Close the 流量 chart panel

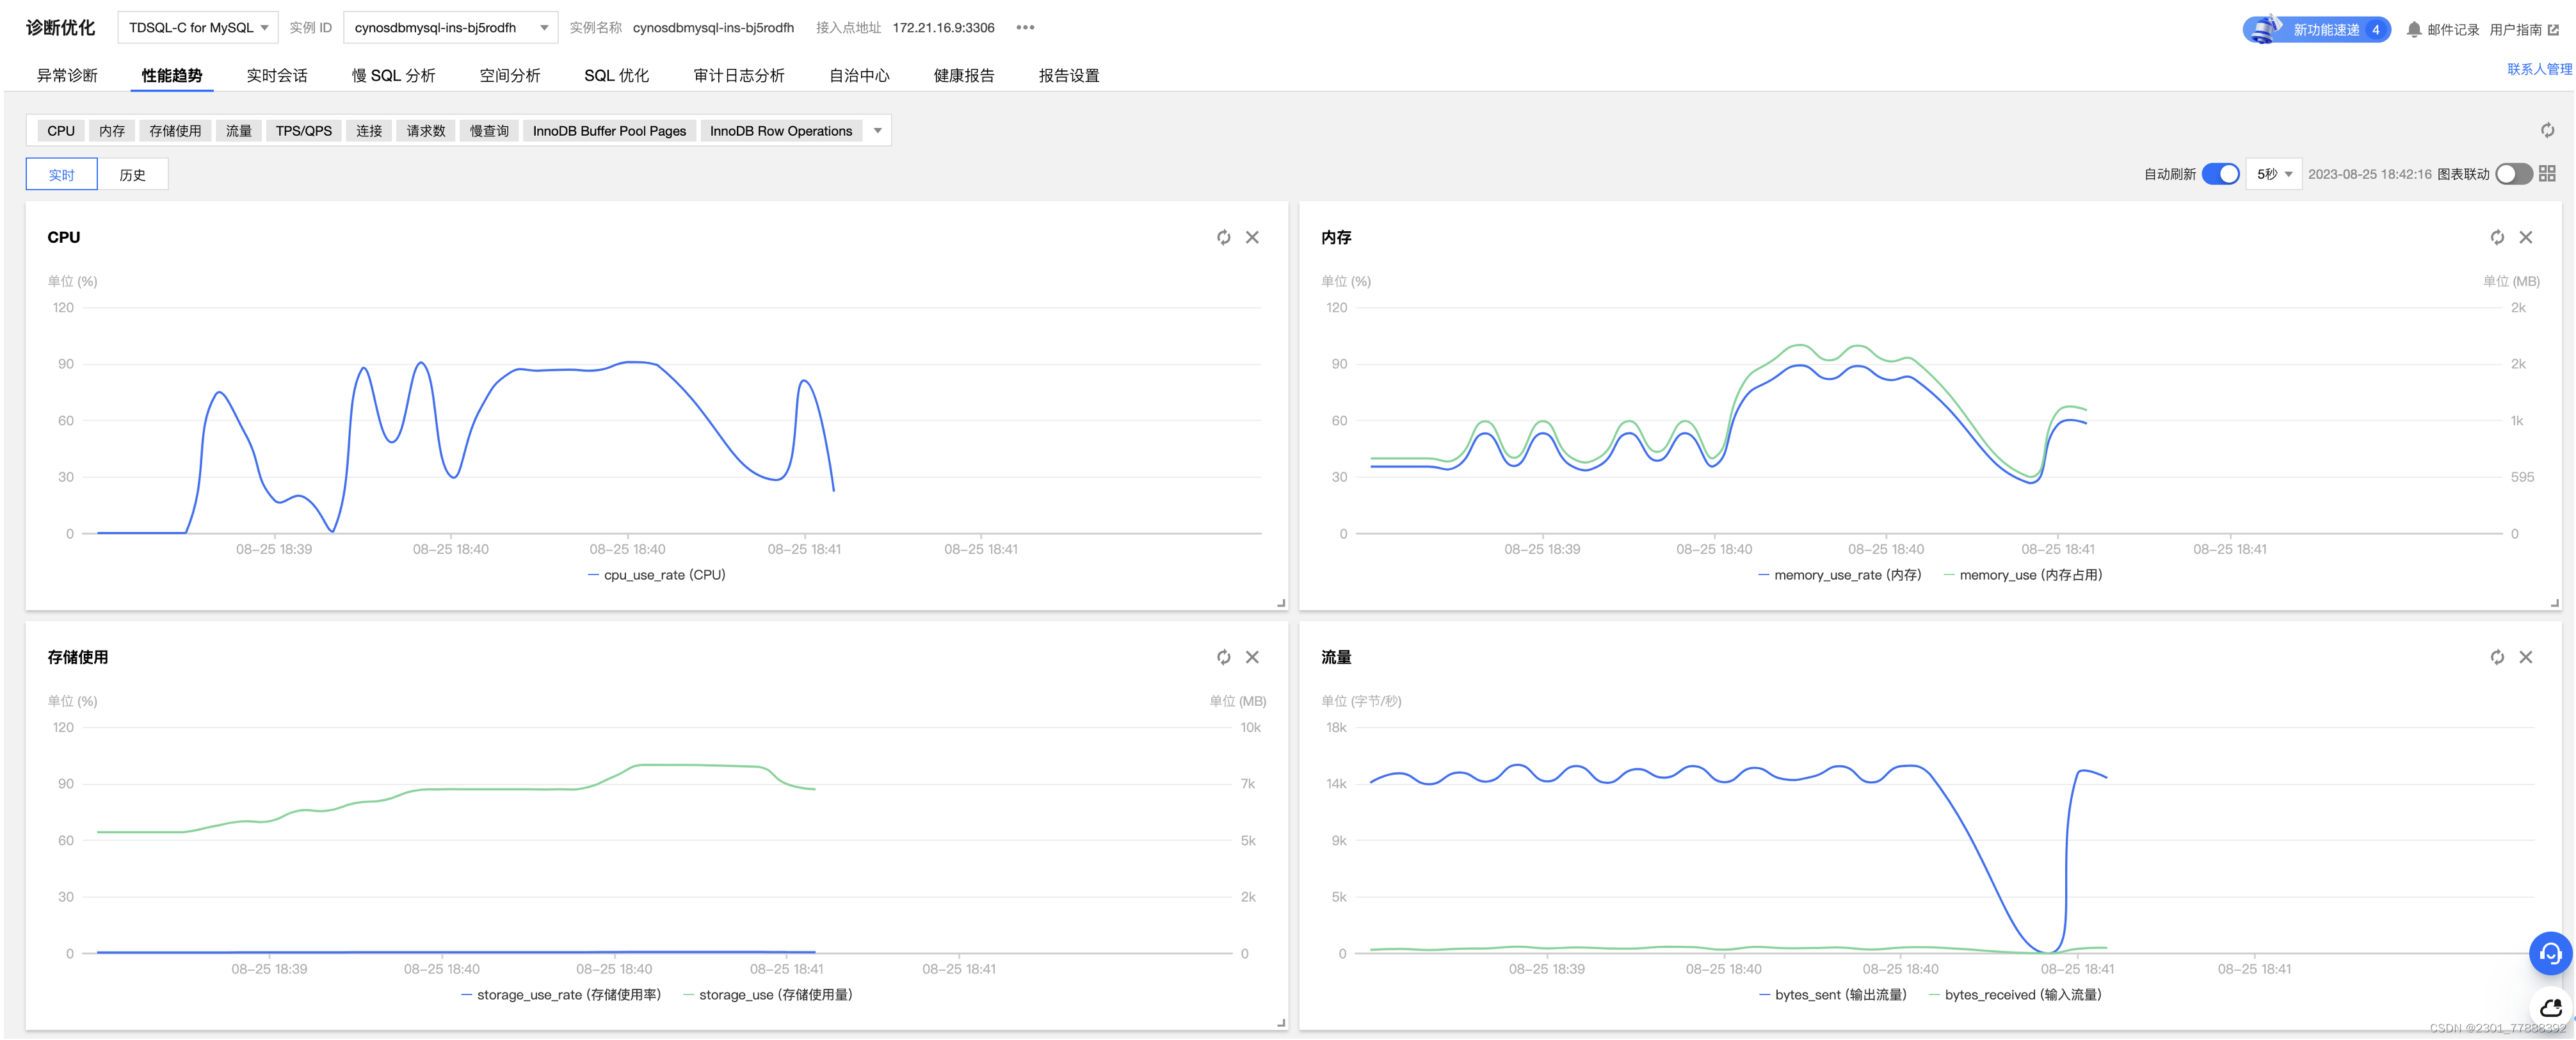[x=2526, y=657]
